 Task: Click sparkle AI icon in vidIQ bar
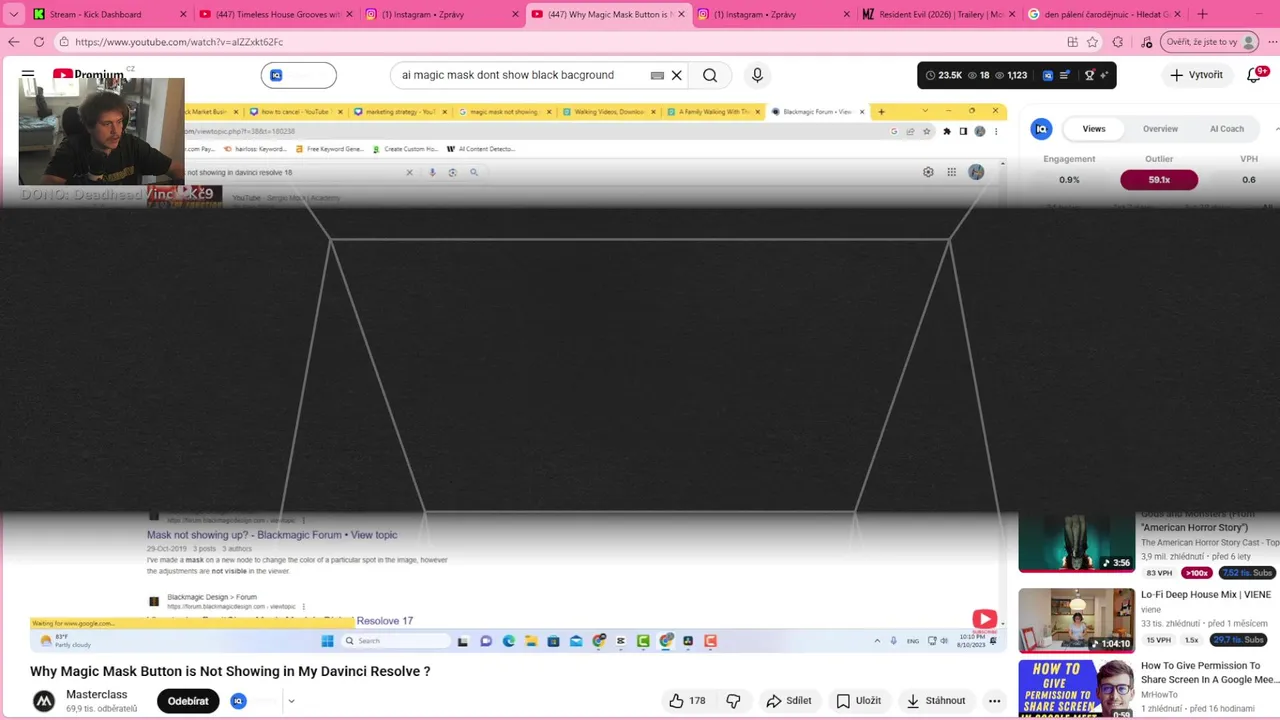1104,75
